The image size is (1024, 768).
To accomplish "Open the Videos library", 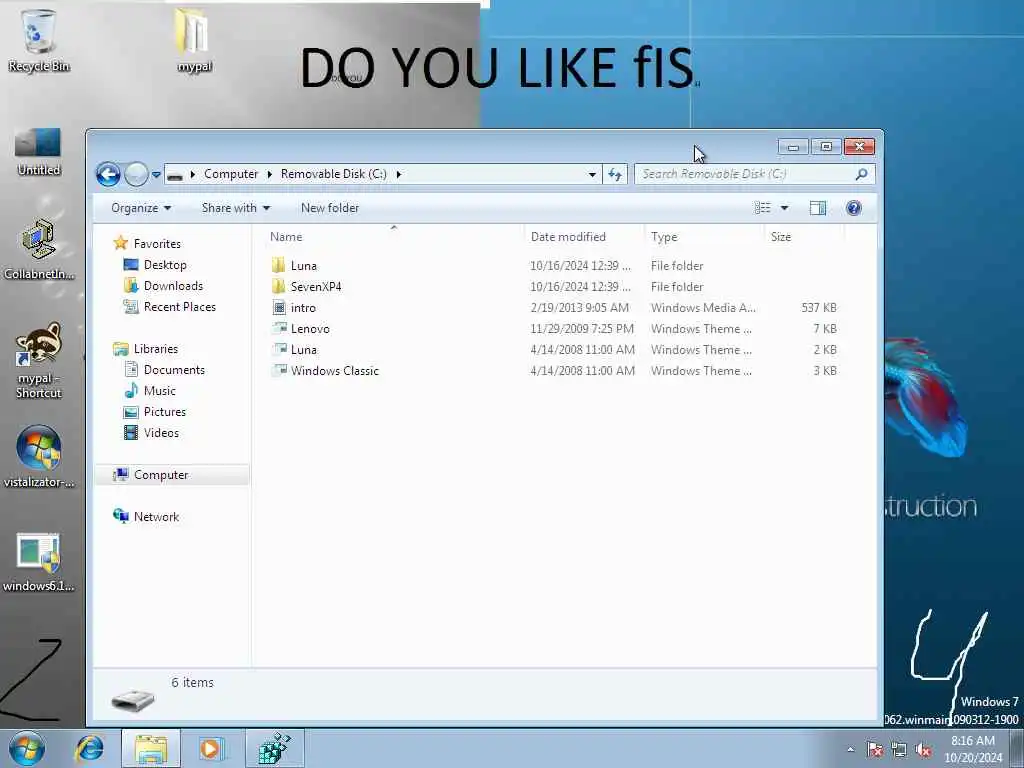I will (161, 432).
